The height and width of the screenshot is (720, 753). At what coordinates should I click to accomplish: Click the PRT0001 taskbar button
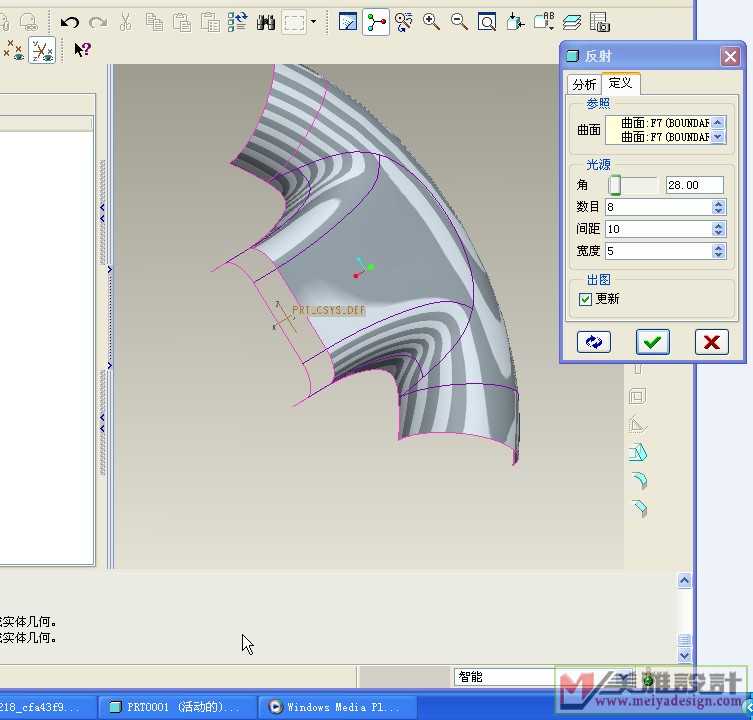(x=180, y=707)
